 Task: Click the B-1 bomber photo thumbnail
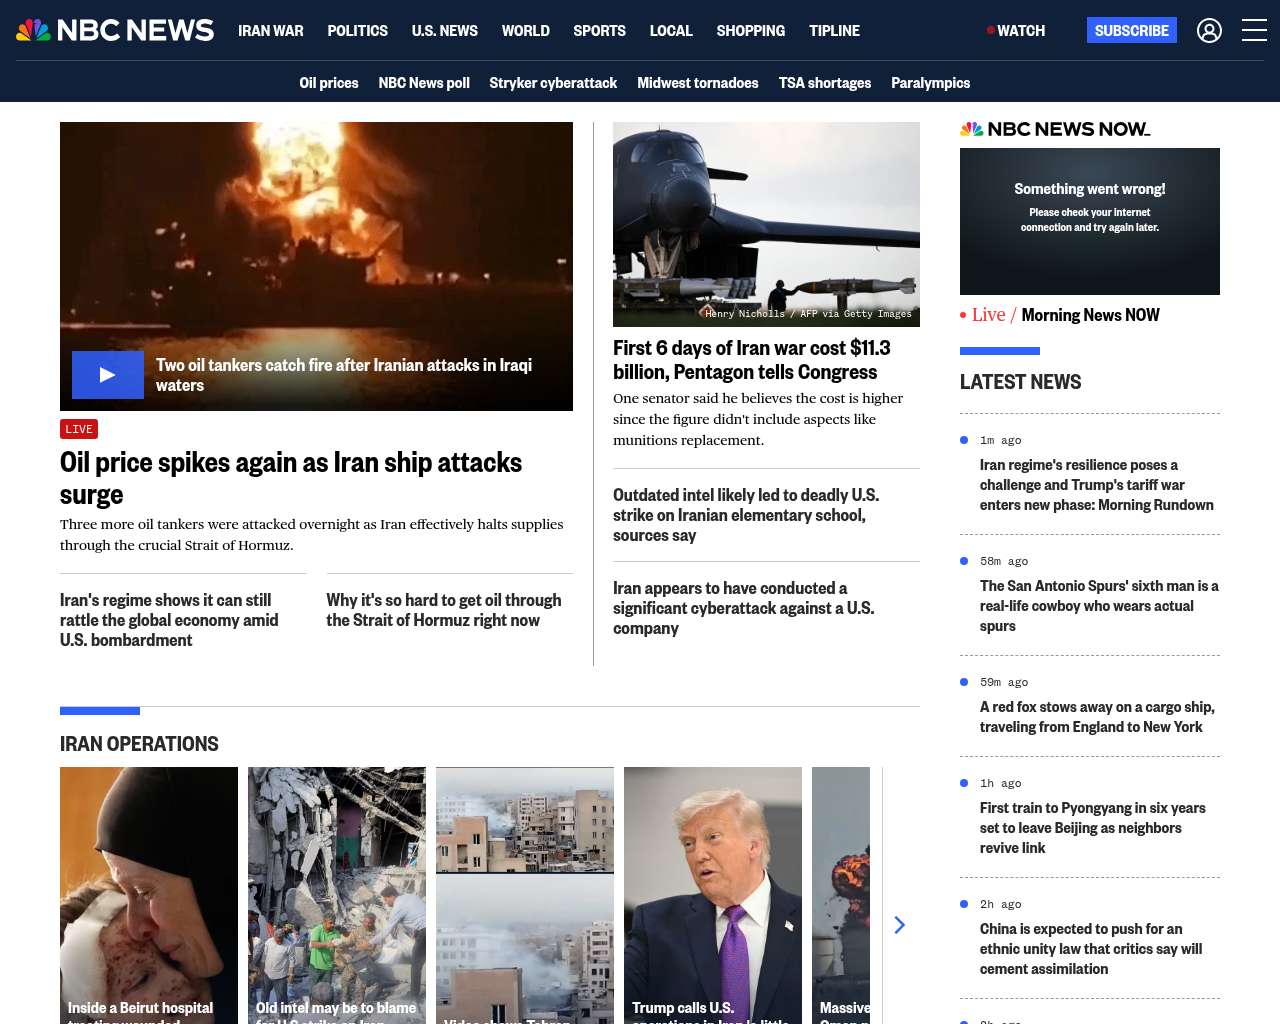766,224
